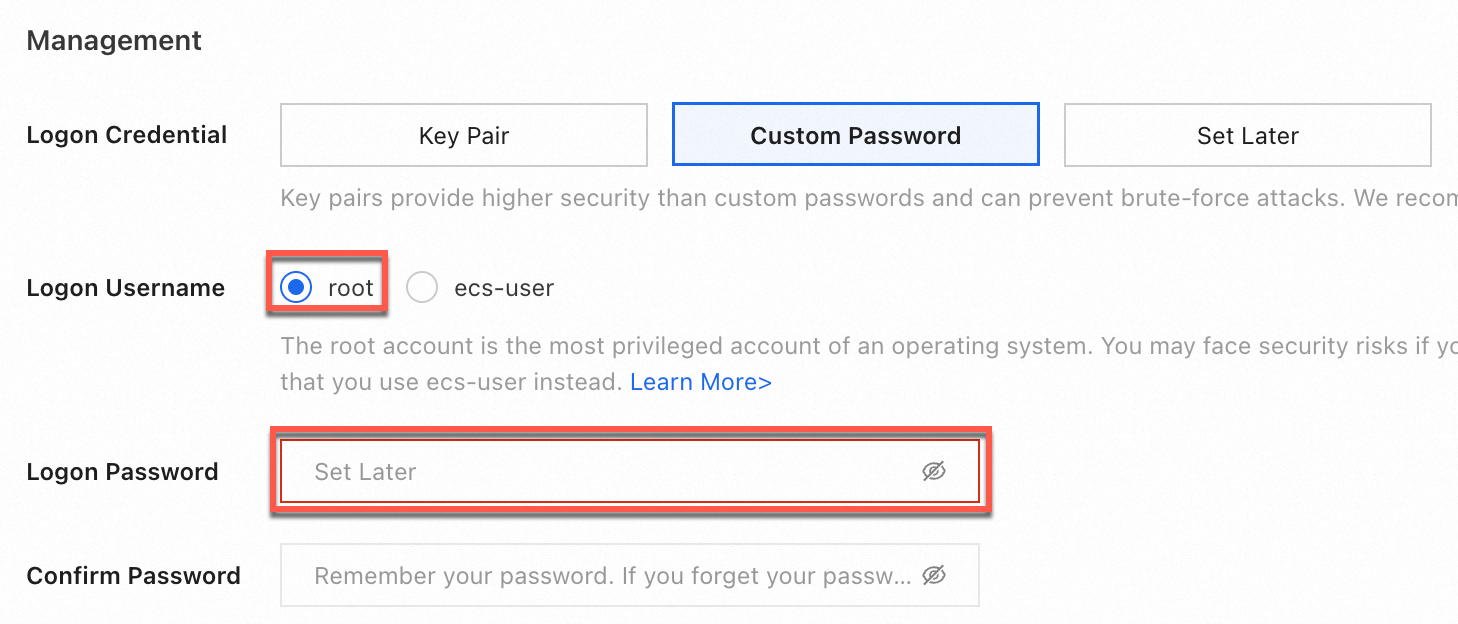
Task: Toggle visibility eye icon in Confirm Password
Action: pyautogui.click(x=933, y=575)
